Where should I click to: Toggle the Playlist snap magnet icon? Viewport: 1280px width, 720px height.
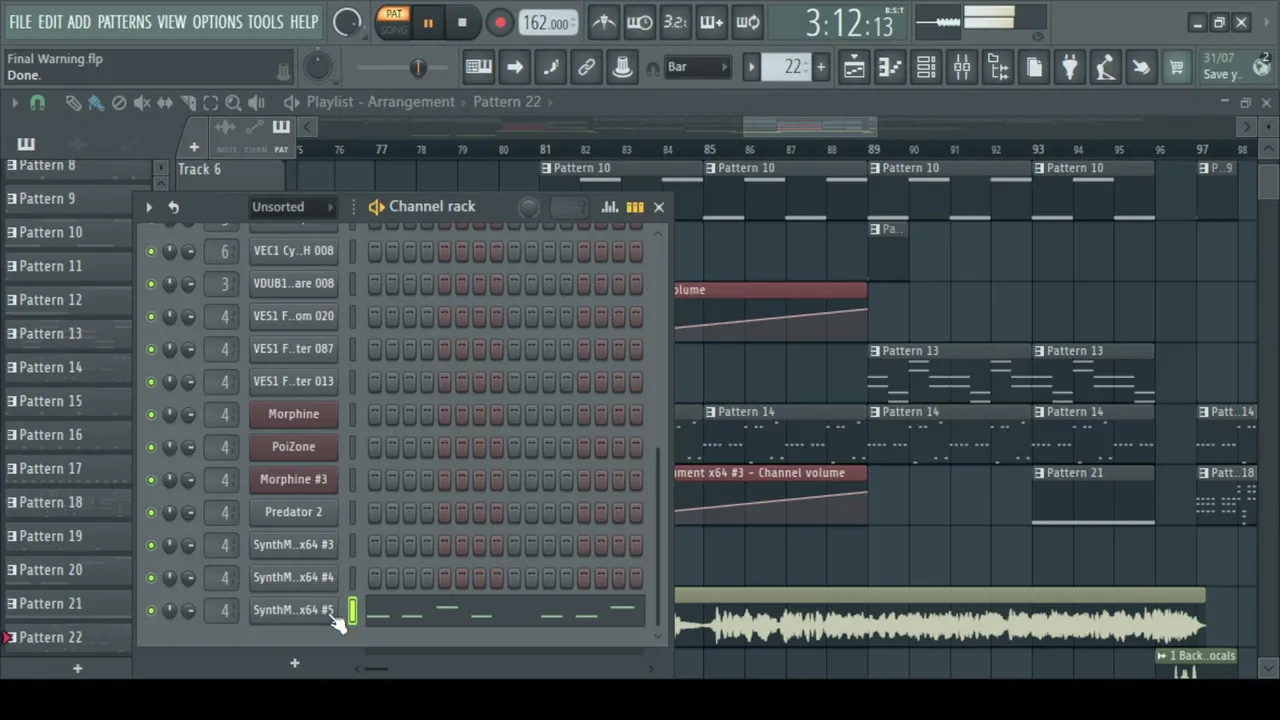[x=37, y=102]
